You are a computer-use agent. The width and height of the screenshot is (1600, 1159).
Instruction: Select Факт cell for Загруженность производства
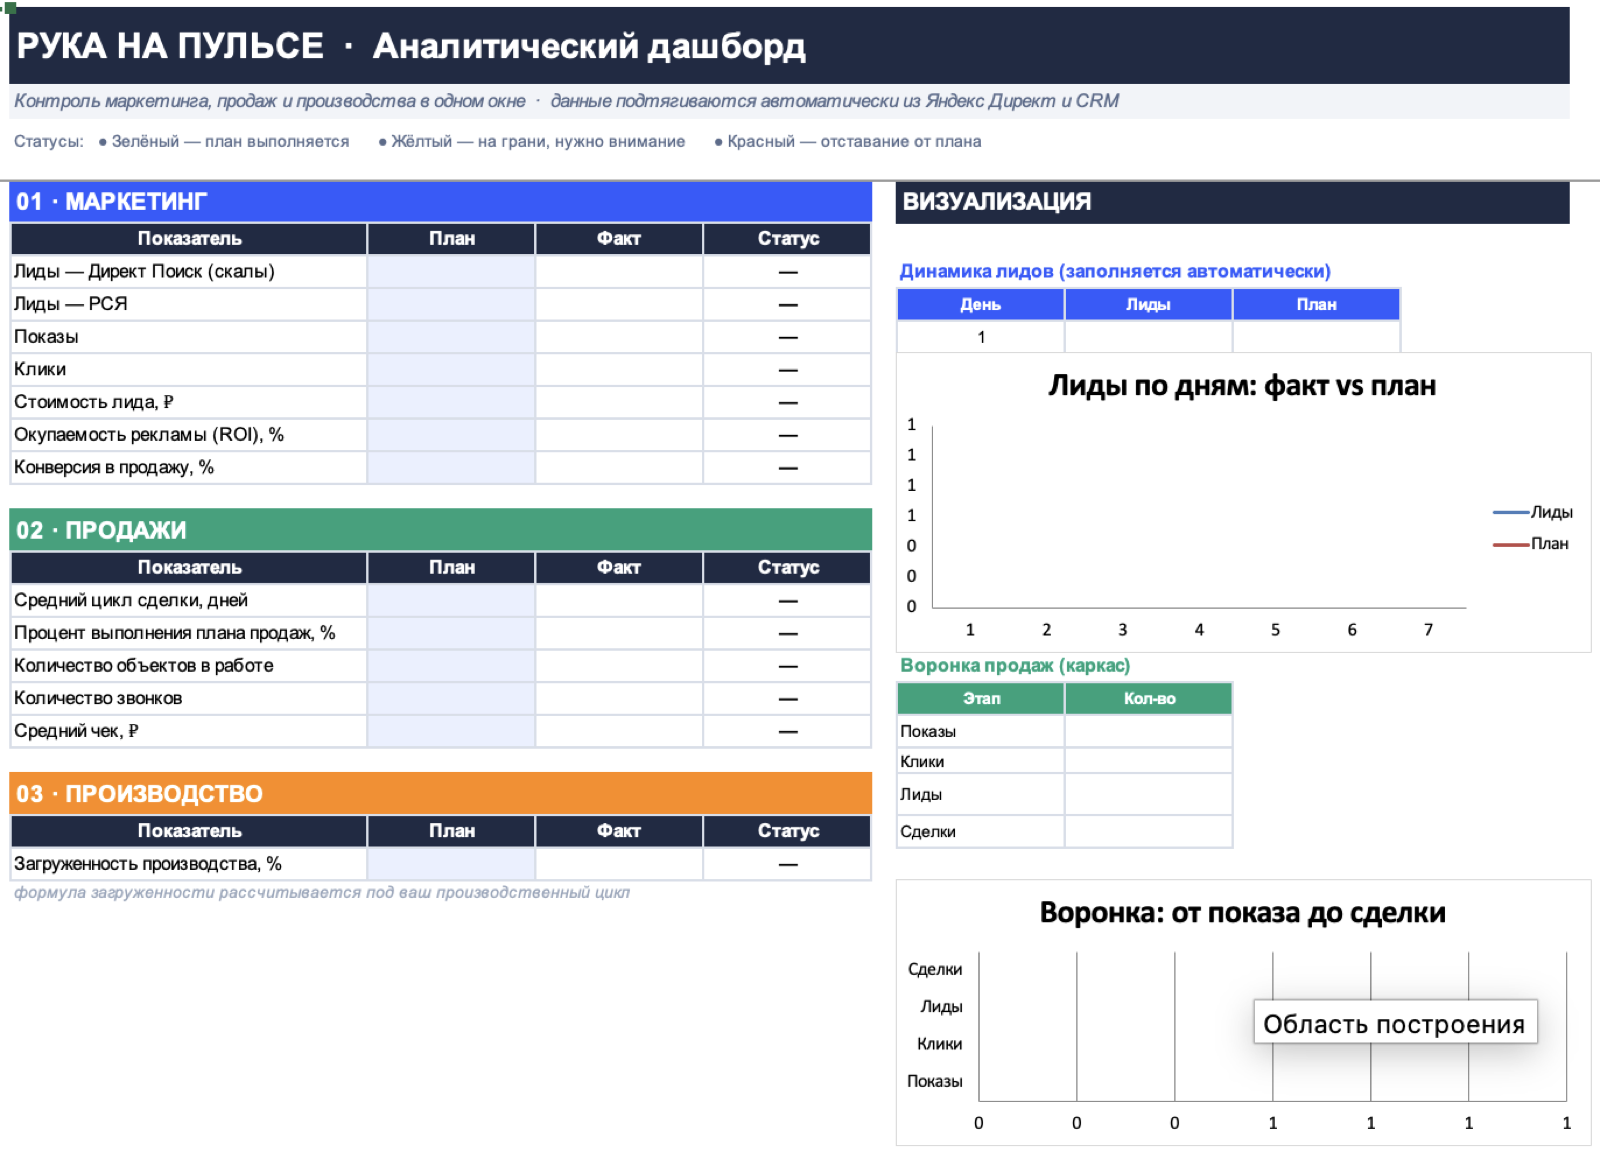click(x=619, y=864)
